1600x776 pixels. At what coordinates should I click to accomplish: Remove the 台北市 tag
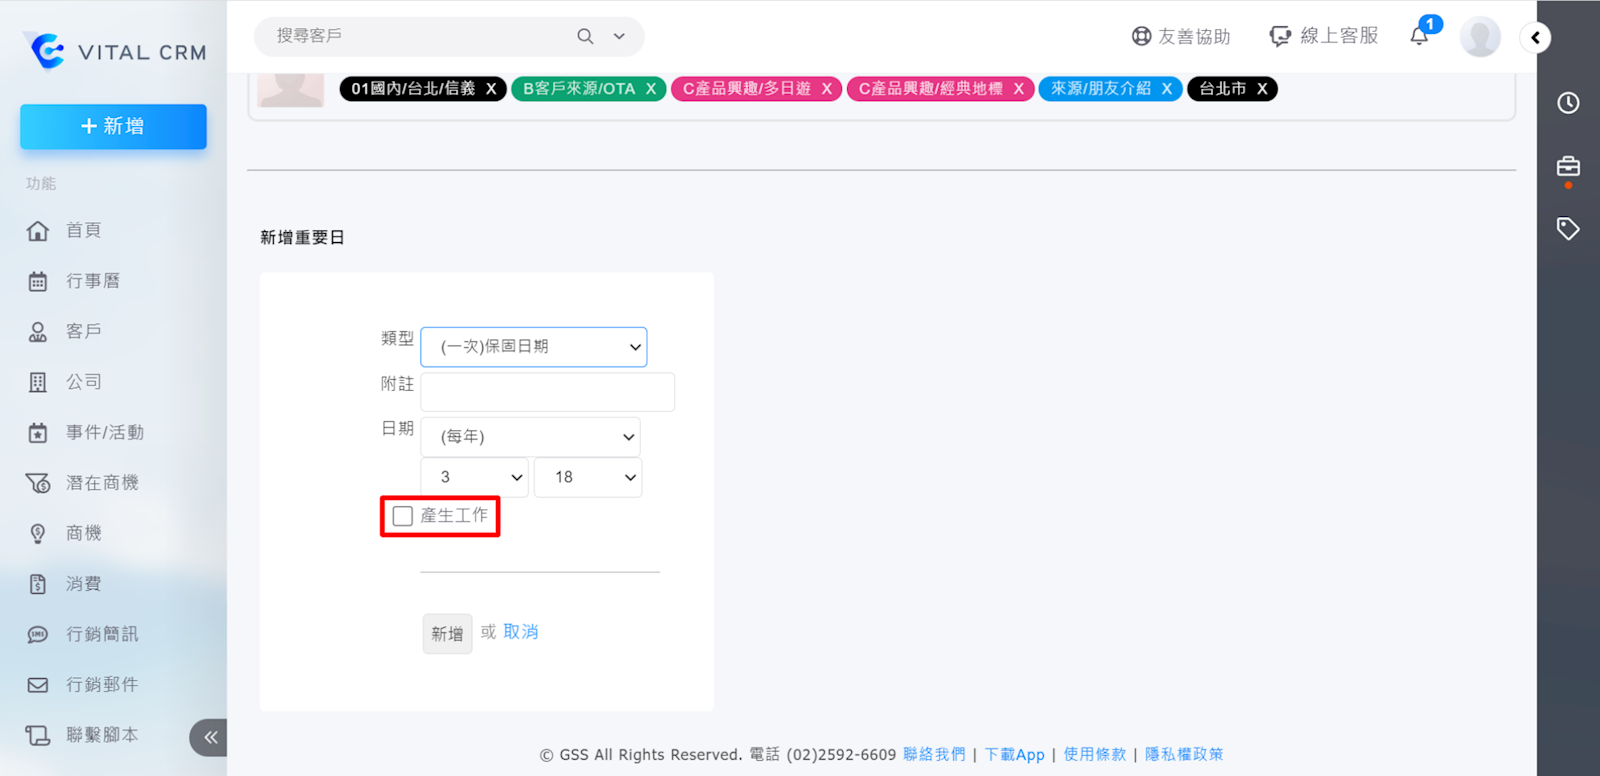1262,89
